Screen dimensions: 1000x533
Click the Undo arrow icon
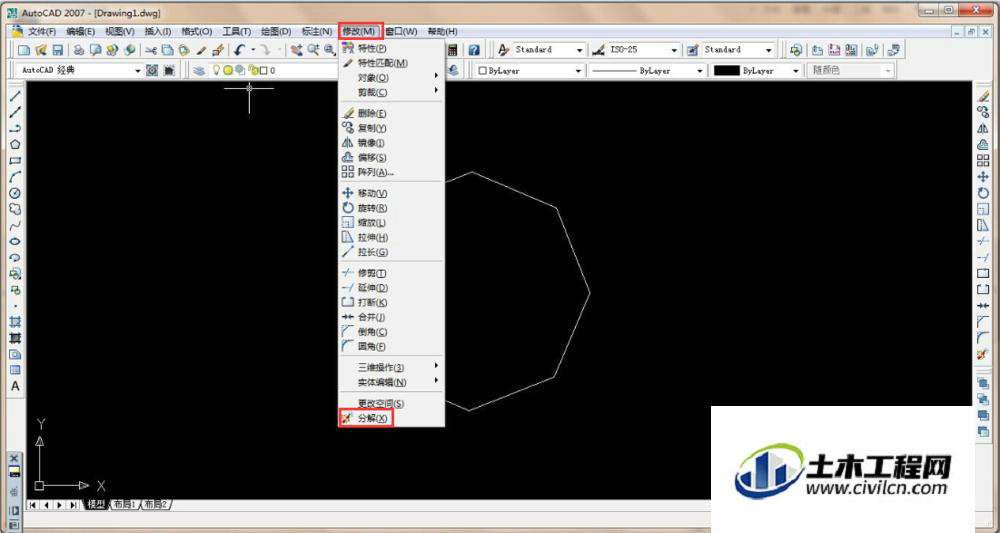point(240,50)
